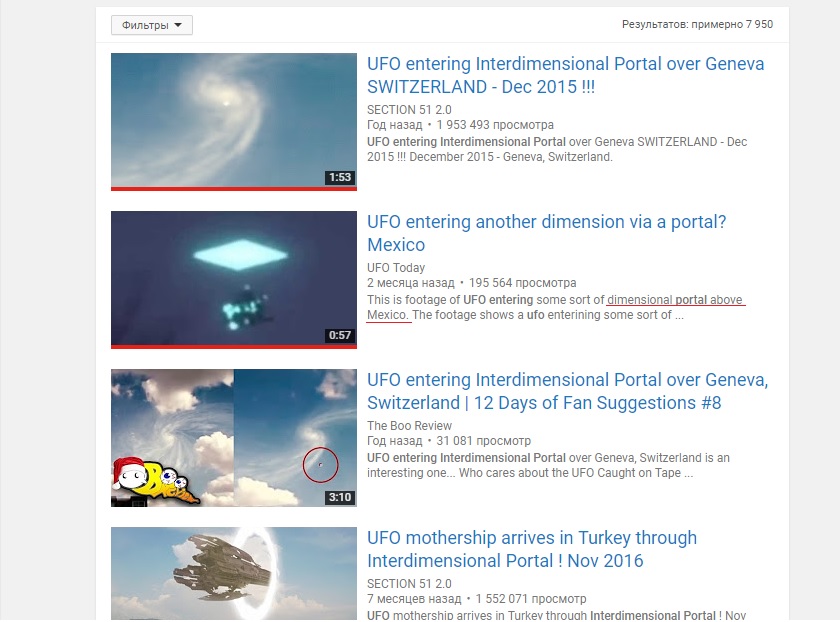This screenshot has height=622, width=840.
Task: Click '1 953 493 просмотра' view count
Action: 495,125
